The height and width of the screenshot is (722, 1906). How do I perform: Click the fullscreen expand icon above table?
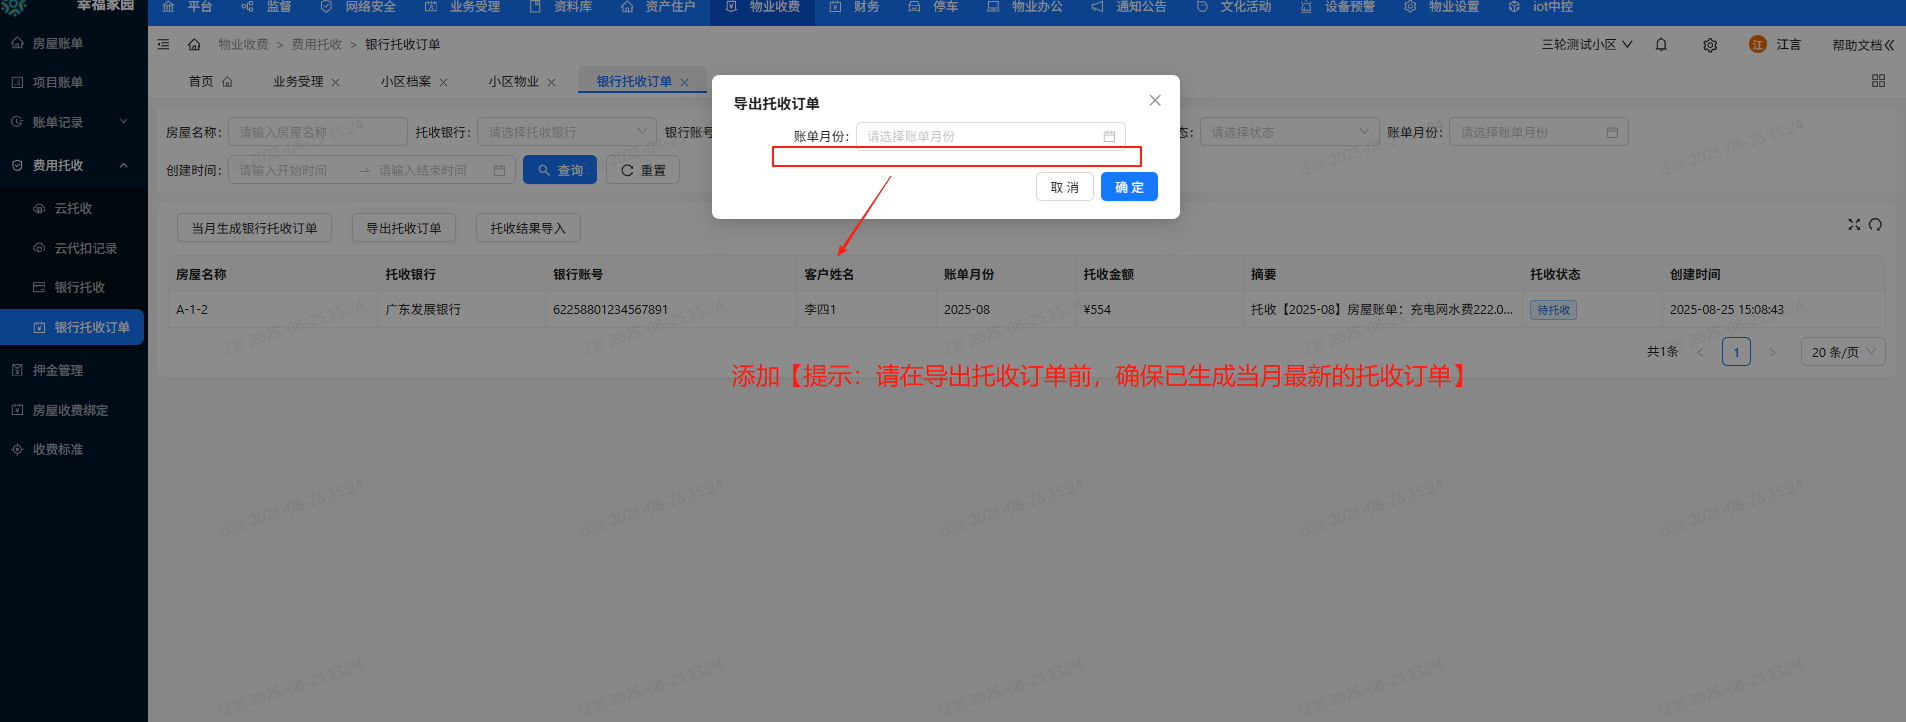pos(1854,225)
